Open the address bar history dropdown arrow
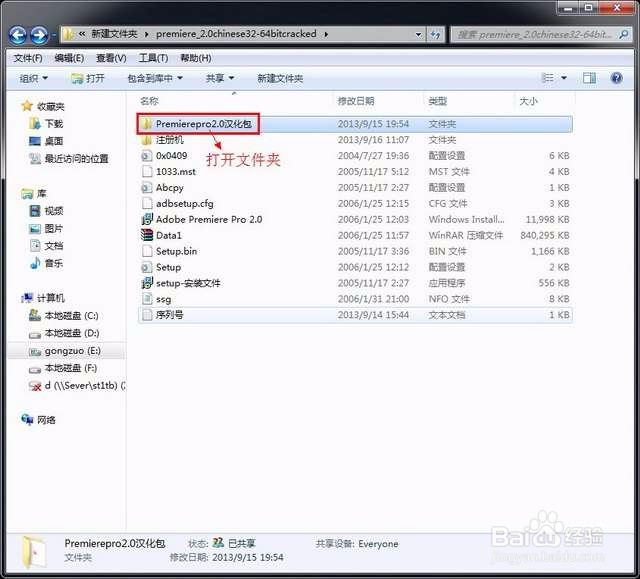The height and width of the screenshot is (579, 640). click(418, 35)
